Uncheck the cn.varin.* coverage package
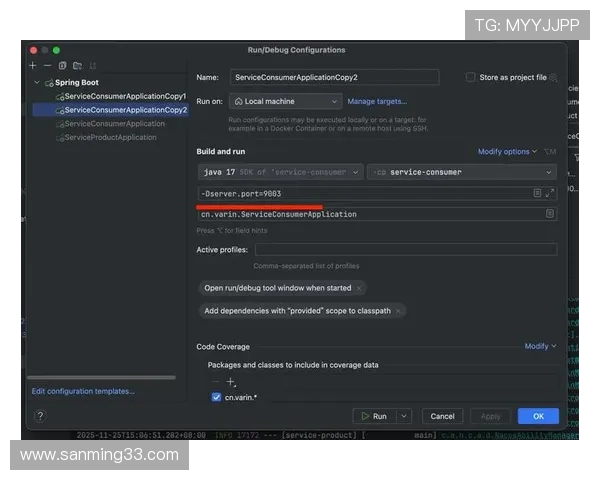 [x=216, y=397]
